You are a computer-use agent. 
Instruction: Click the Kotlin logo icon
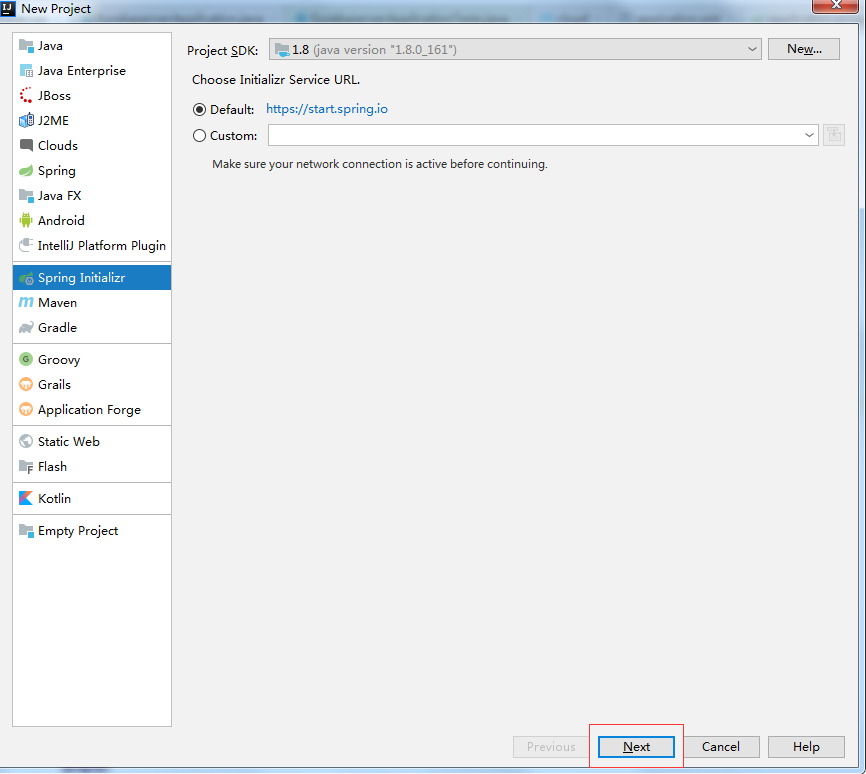point(26,498)
